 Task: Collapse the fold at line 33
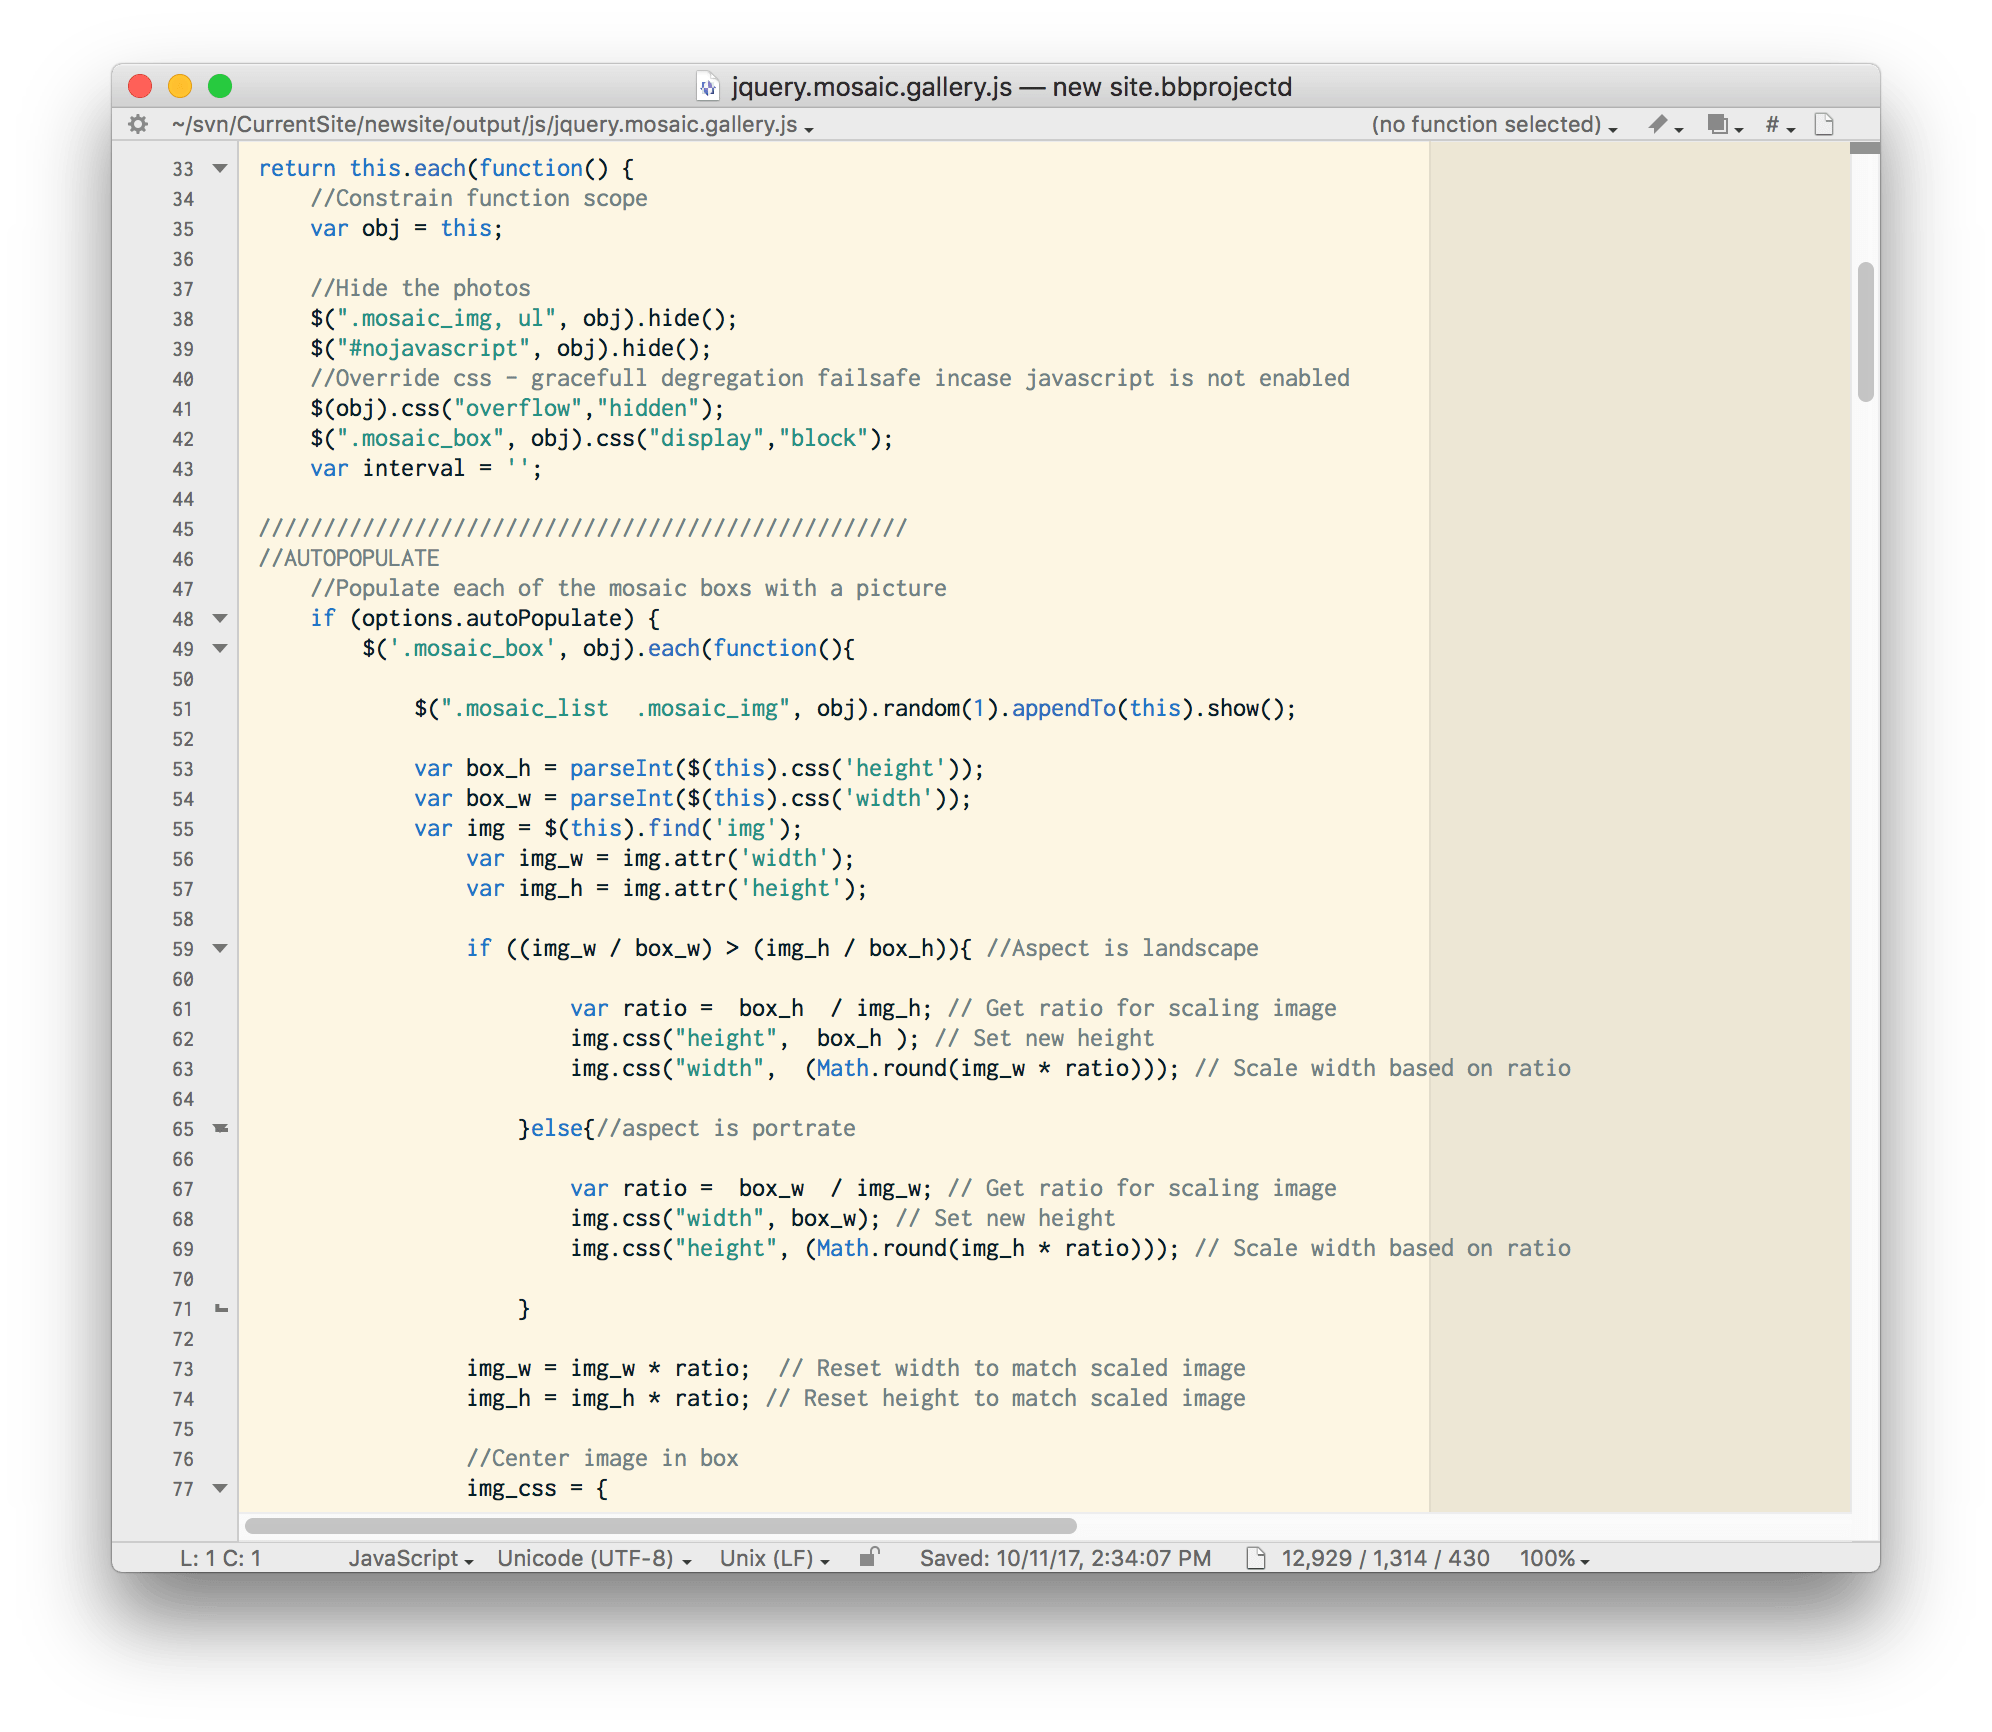(x=220, y=168)
